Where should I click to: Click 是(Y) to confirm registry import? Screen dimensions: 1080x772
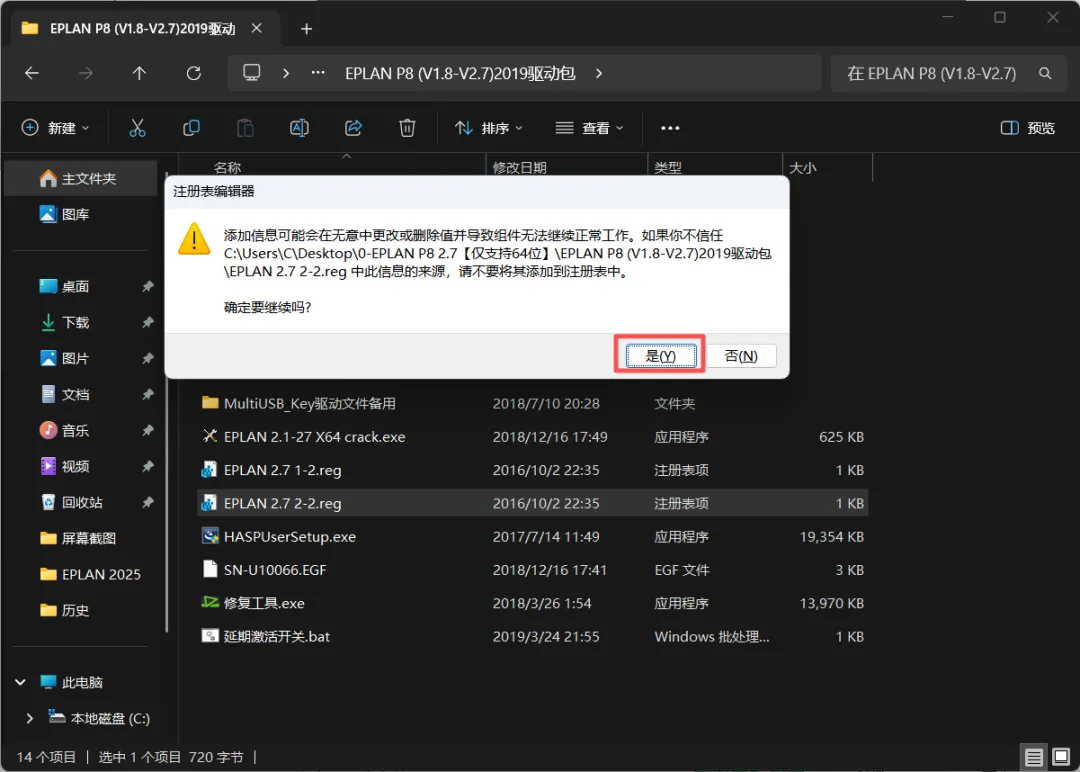click(x=661, y=356)
